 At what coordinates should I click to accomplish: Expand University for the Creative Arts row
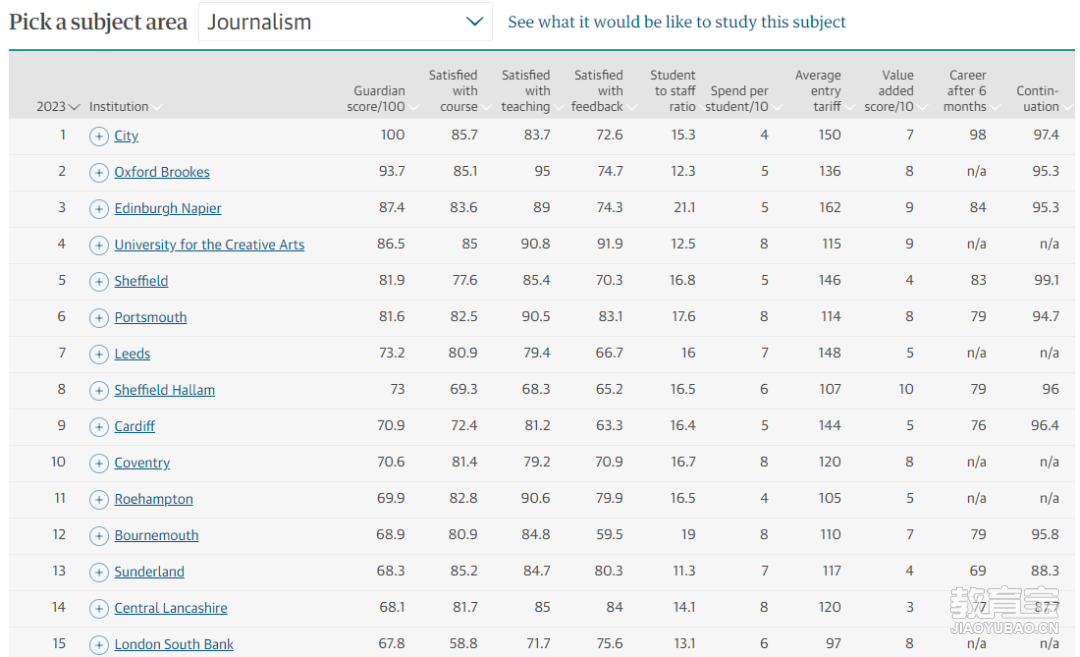tap(99, 245)
